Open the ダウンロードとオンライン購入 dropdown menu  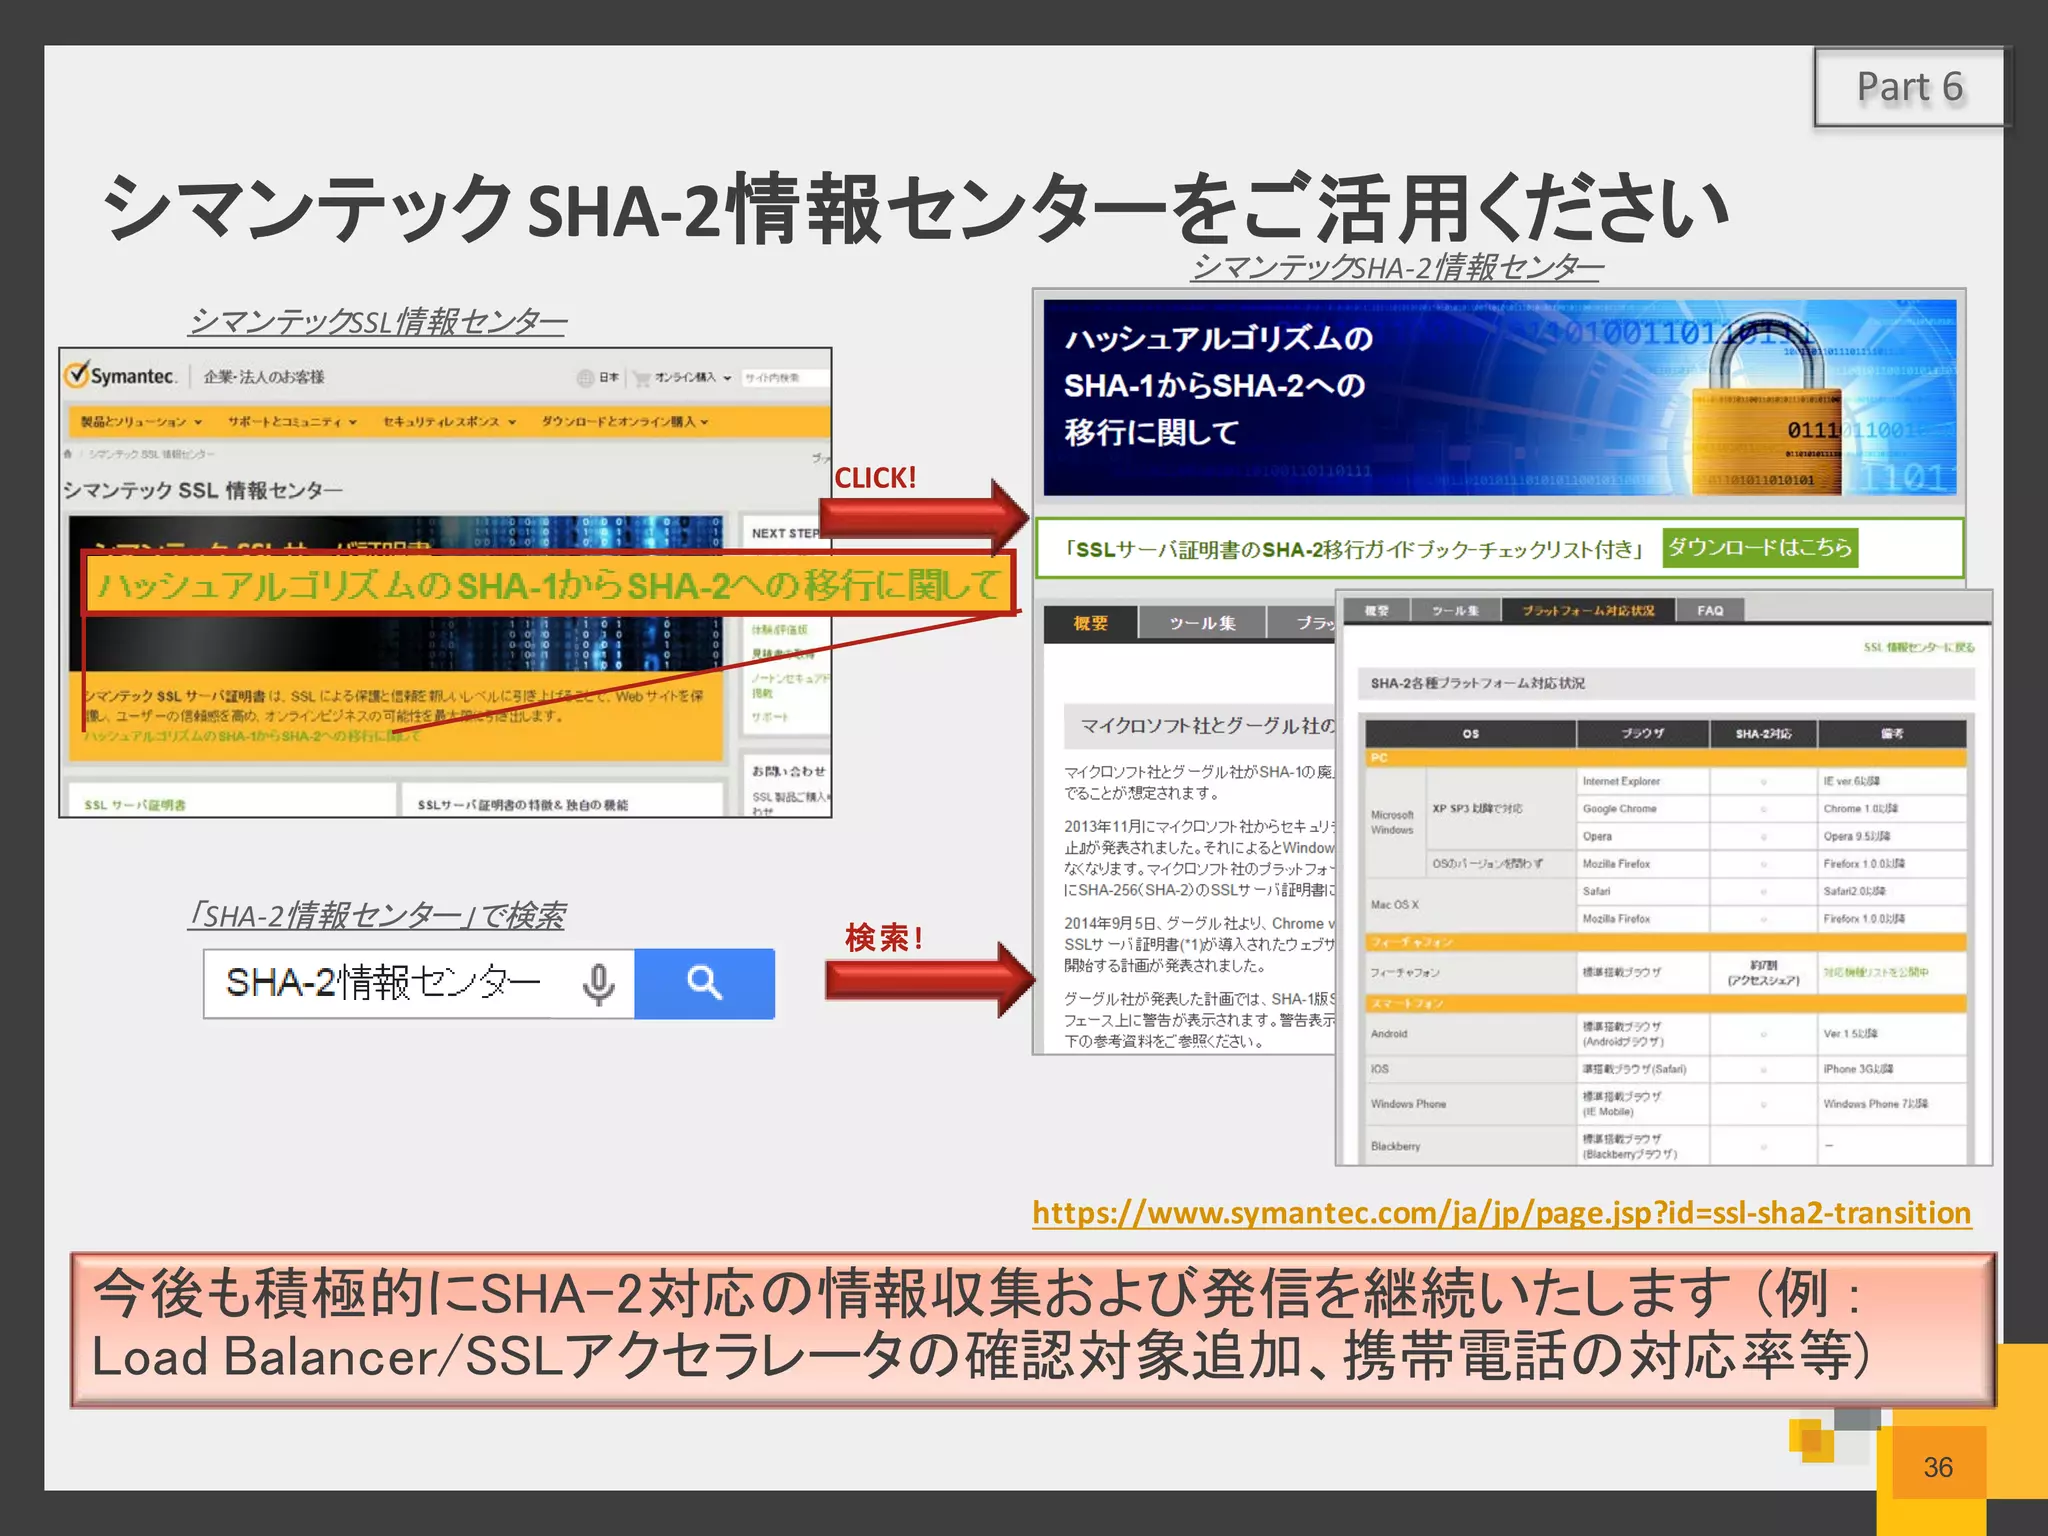(625, 422)
